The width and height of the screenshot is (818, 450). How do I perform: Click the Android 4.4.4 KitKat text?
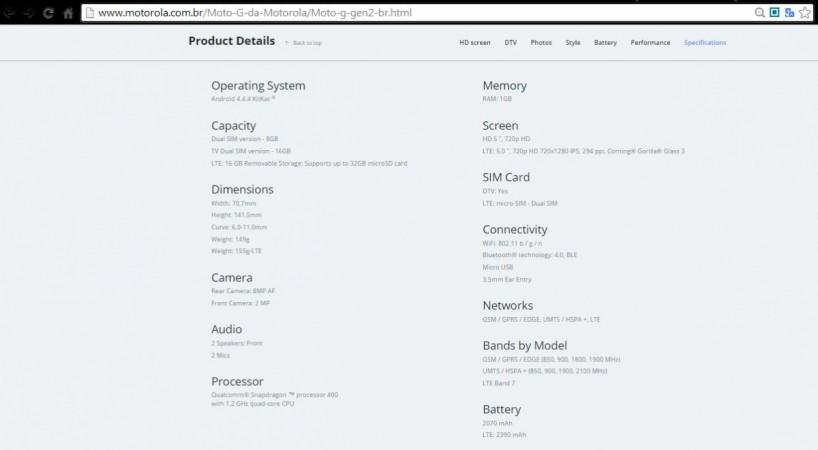click(x=243, y=99)
